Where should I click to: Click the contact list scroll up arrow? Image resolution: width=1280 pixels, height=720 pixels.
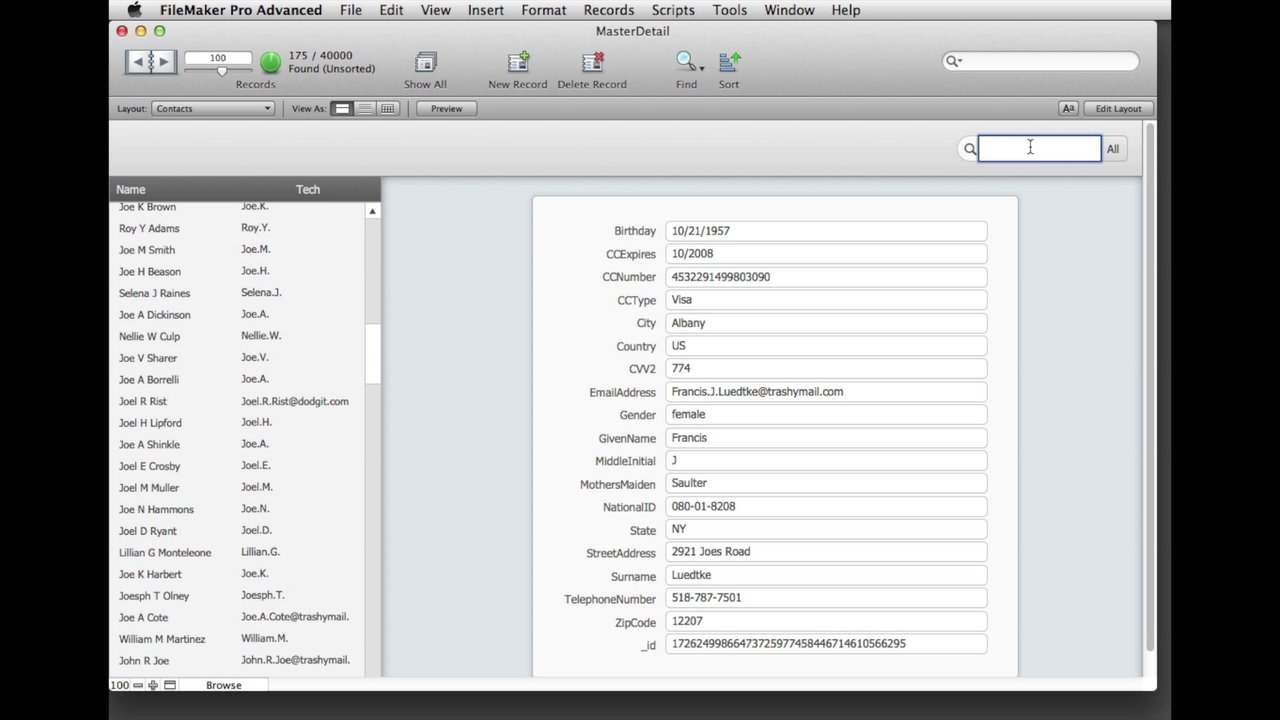[372, 211]
